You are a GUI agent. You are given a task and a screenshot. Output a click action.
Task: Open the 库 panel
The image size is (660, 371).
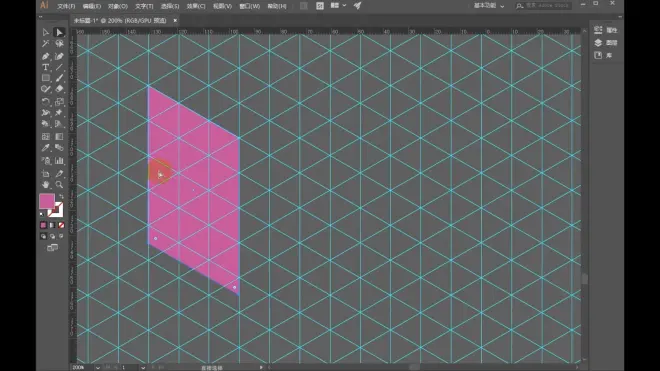pyautogui.click(x=603, y=55)
